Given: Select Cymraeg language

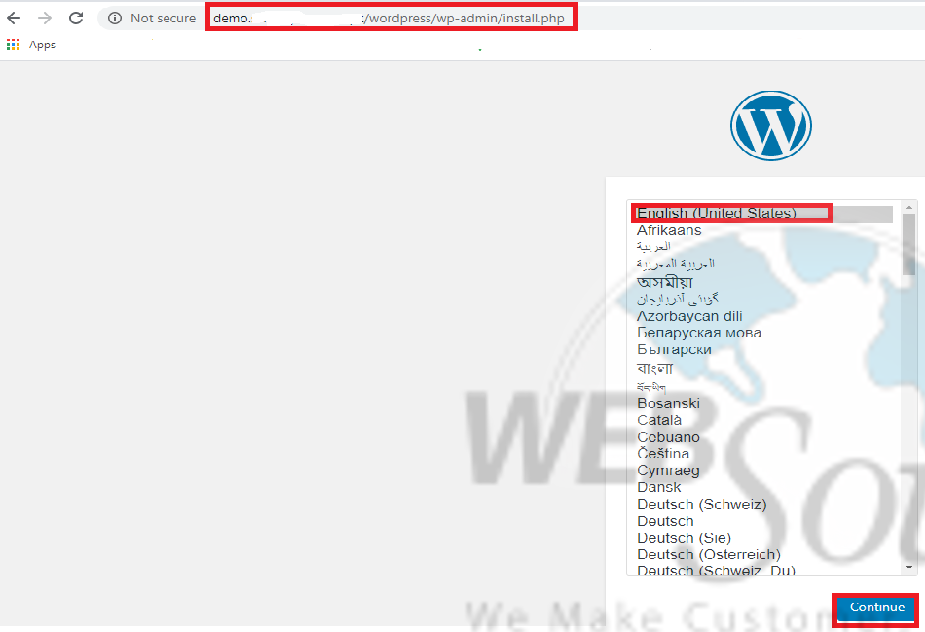Looking at the screenshot, I should [x=668, y=471].
